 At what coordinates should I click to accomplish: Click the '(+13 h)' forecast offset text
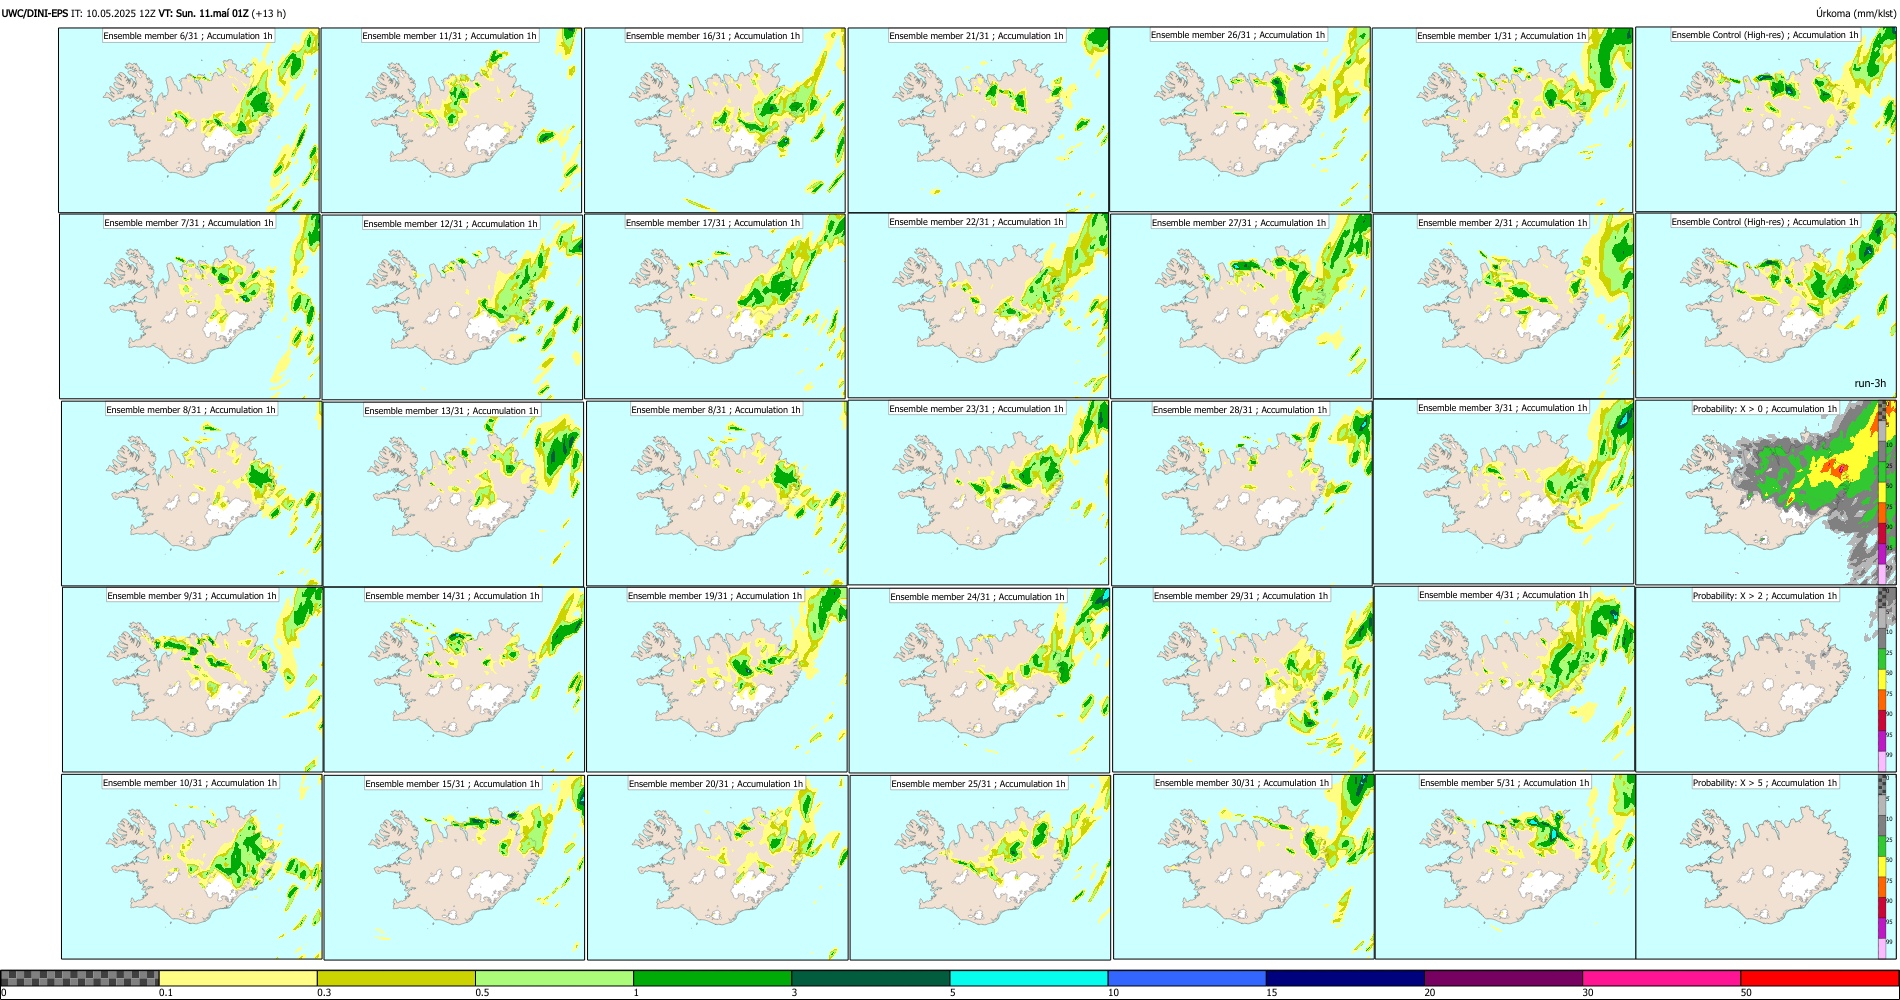coord(269,13)
